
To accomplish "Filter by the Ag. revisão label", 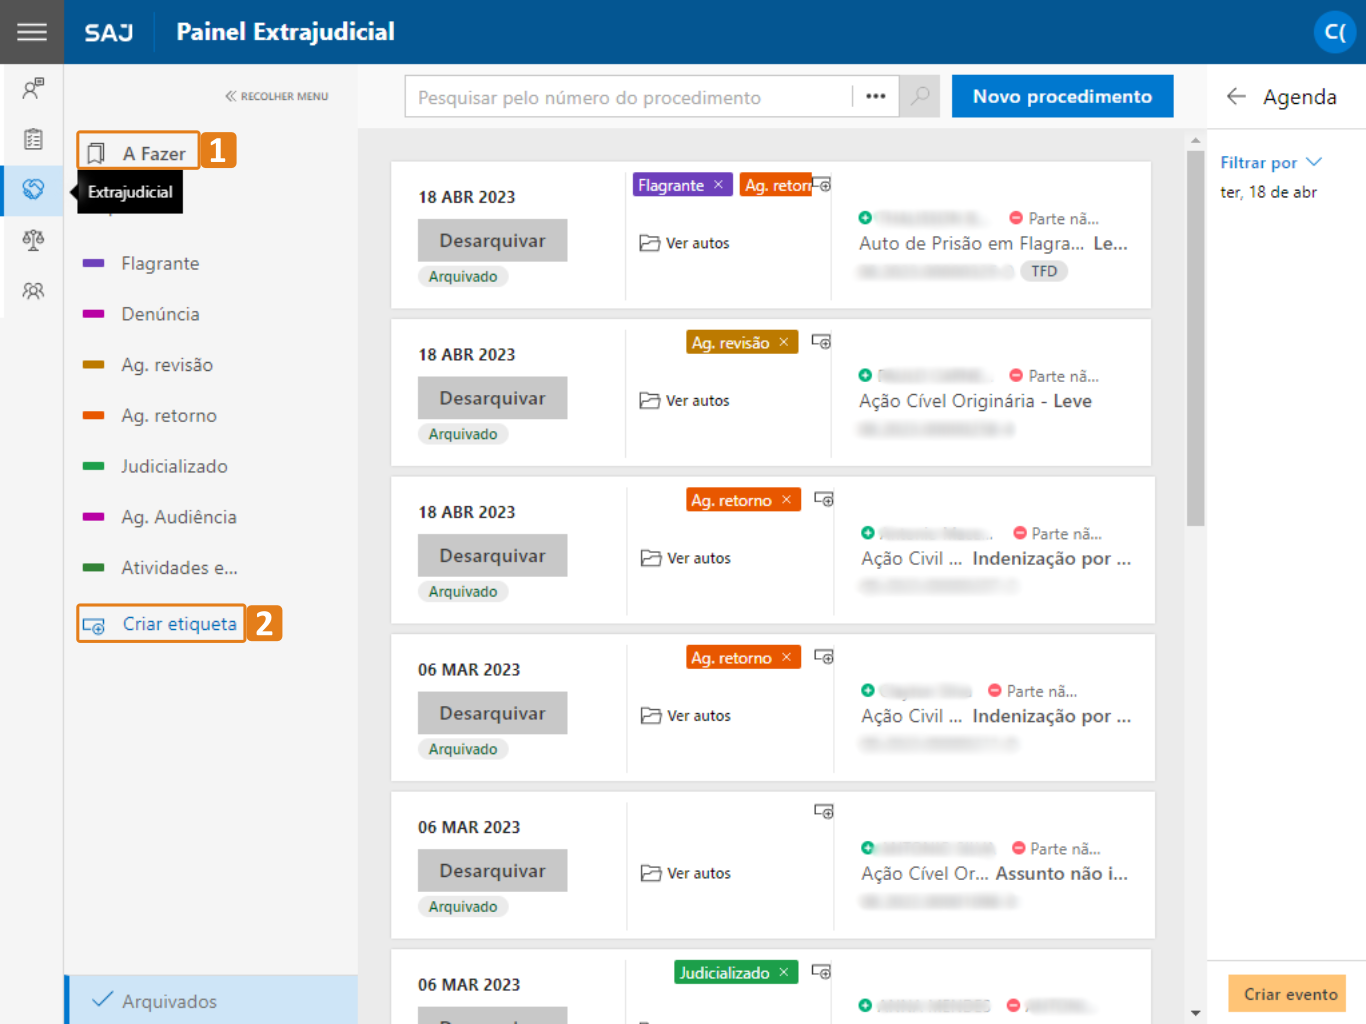I will [x=167, y=365].
